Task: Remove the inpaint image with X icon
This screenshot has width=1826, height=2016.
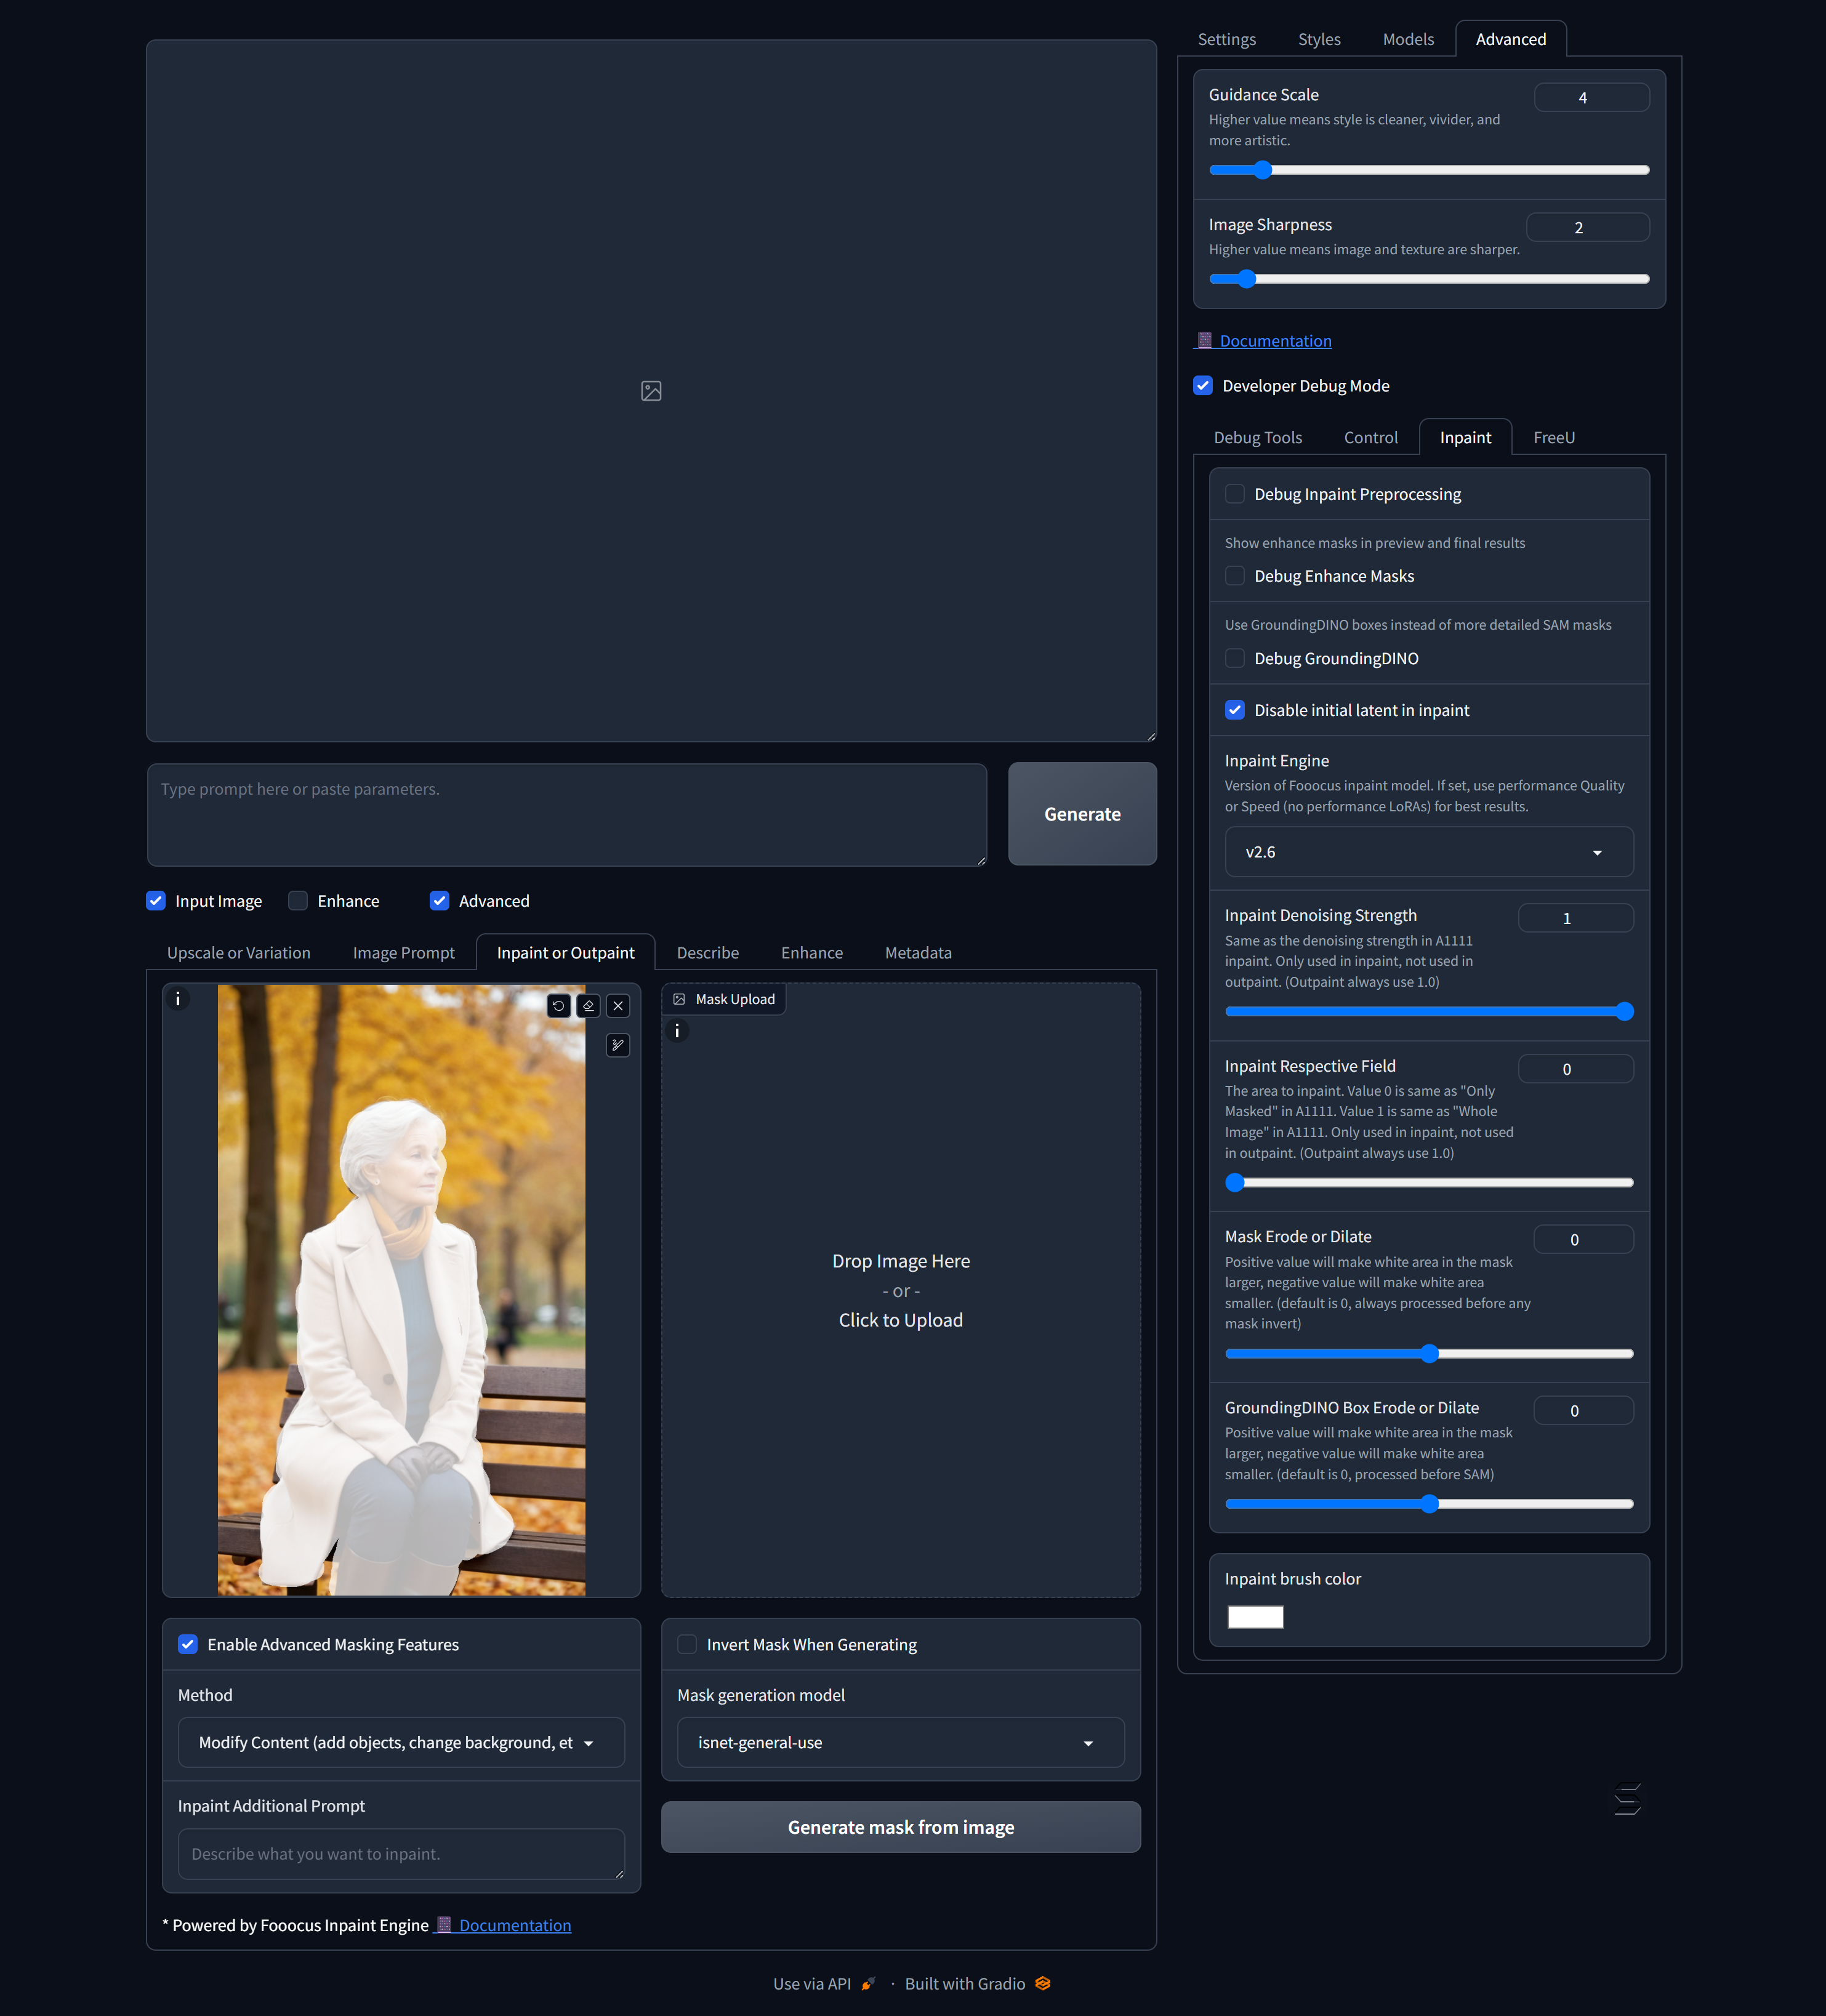Action: [618, 1006]
